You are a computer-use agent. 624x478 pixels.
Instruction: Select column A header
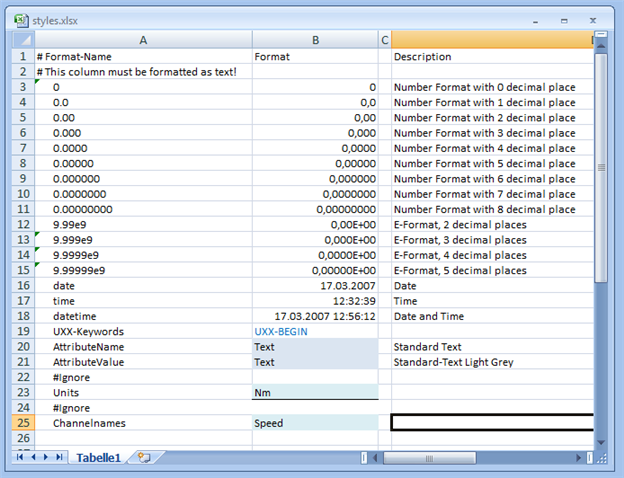(x=143, y=40)
